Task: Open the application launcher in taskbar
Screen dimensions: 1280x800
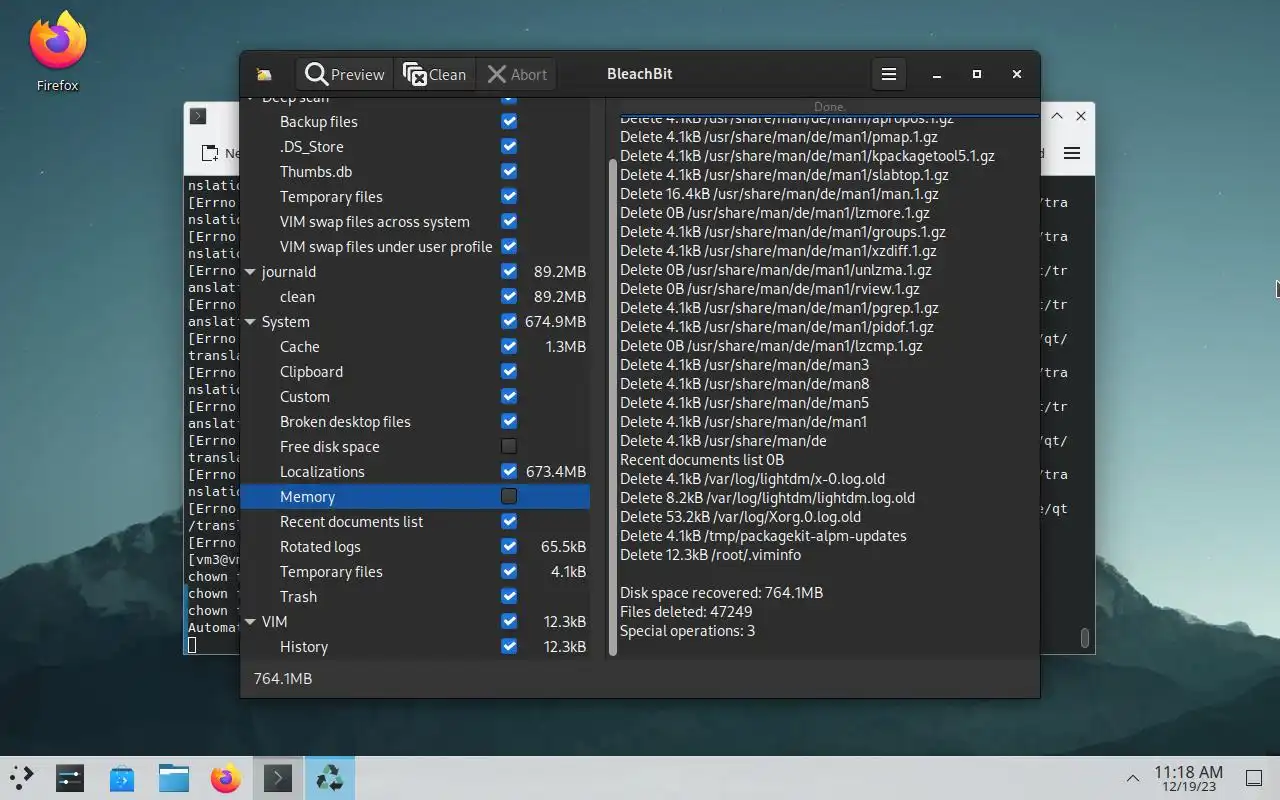Action: pos(21,778)
